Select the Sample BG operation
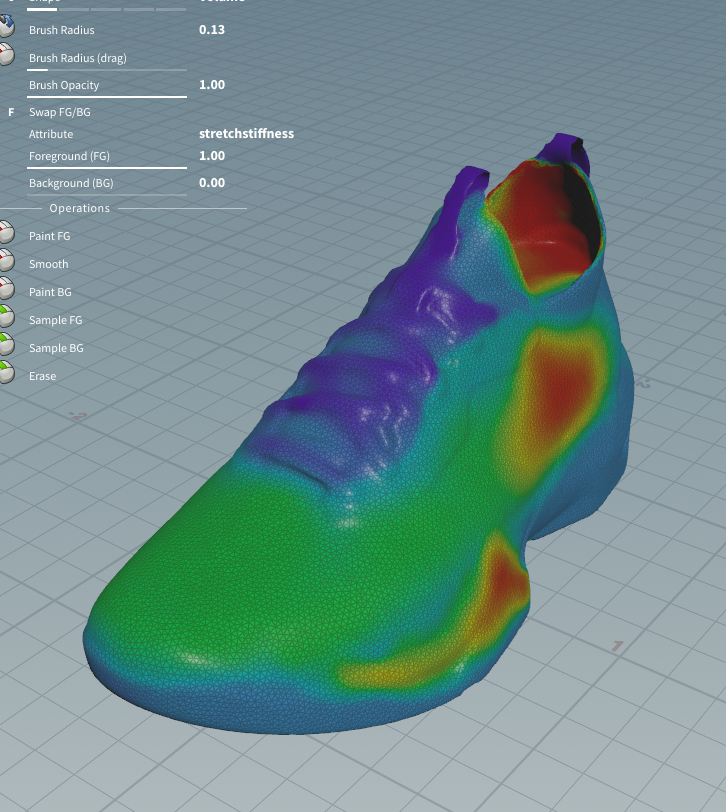Image resolution: width=726 pixels, height=812 pixels. pyautogui.click(x=56, y=348)
